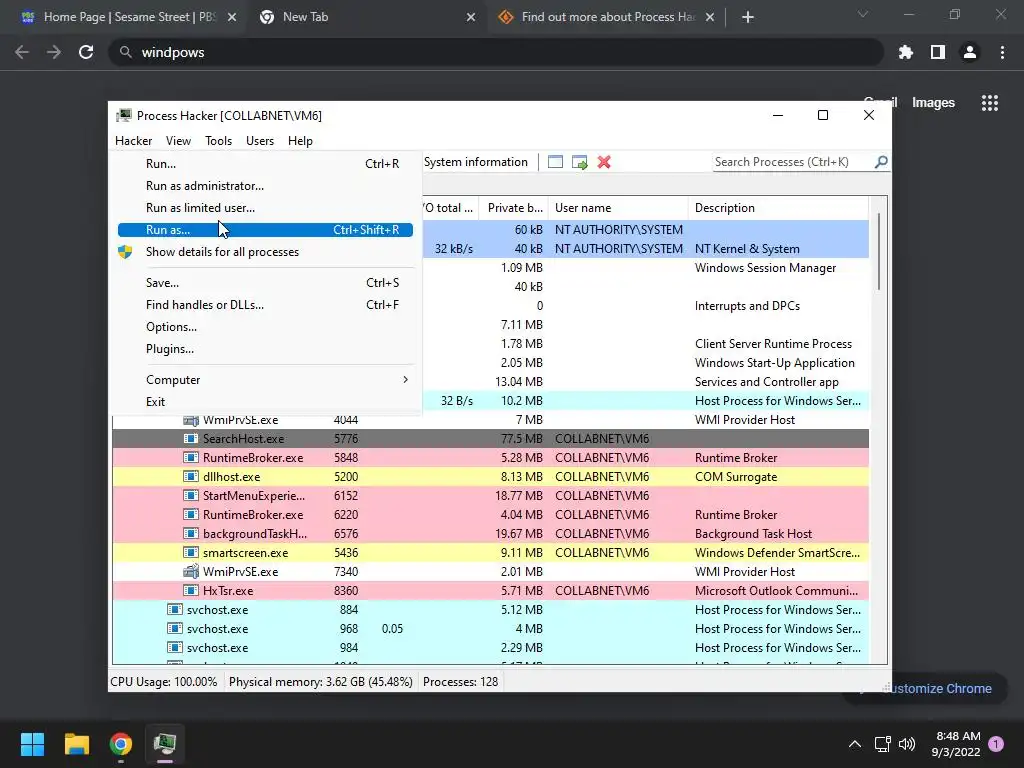
Task: Select the highlighted Run as... entry
Action: pos(265,230)
